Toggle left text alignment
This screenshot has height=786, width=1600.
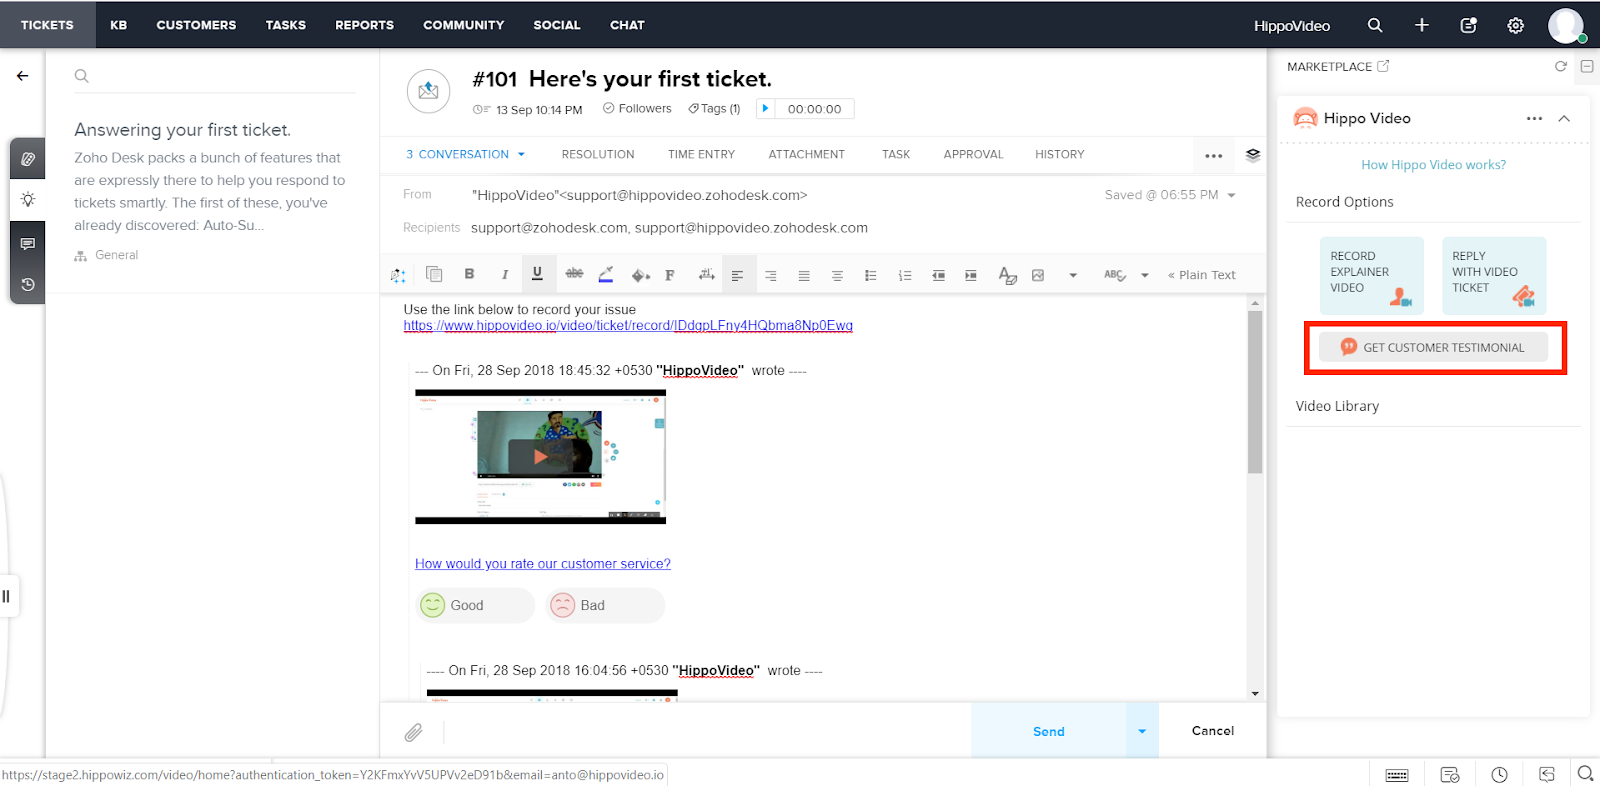(737, 275)
